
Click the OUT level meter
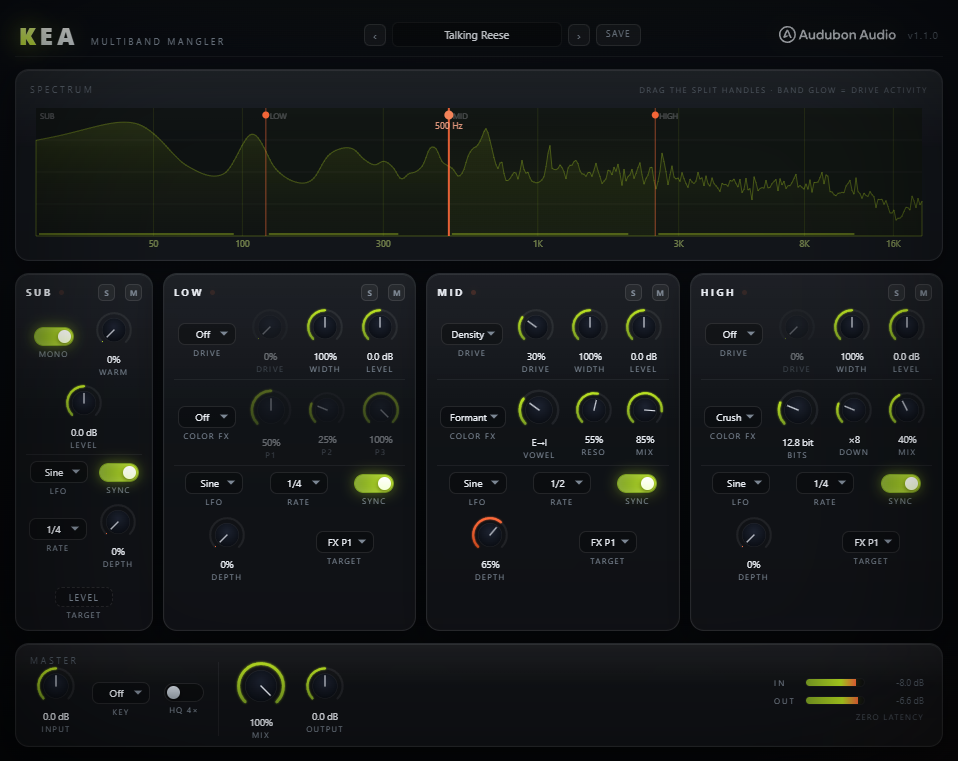click(x=832, y=701)
